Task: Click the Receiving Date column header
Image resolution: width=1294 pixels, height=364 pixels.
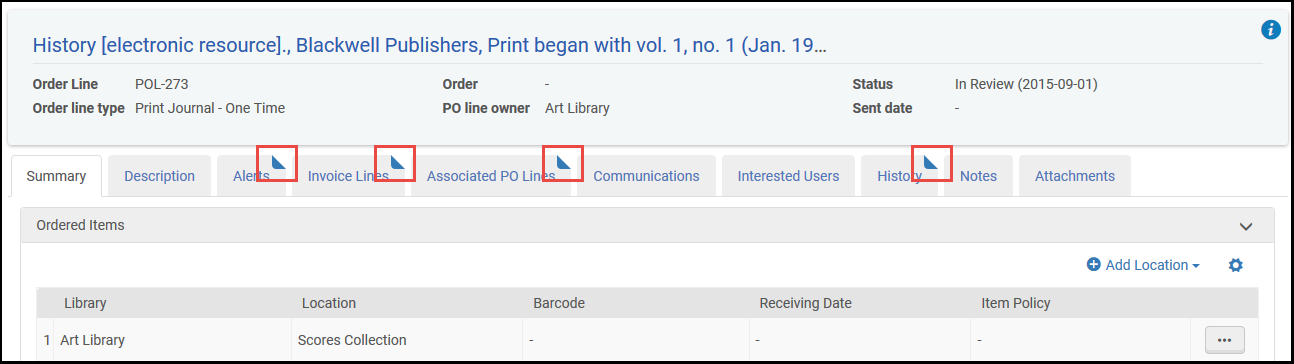Action: click(x=805, y=303)
